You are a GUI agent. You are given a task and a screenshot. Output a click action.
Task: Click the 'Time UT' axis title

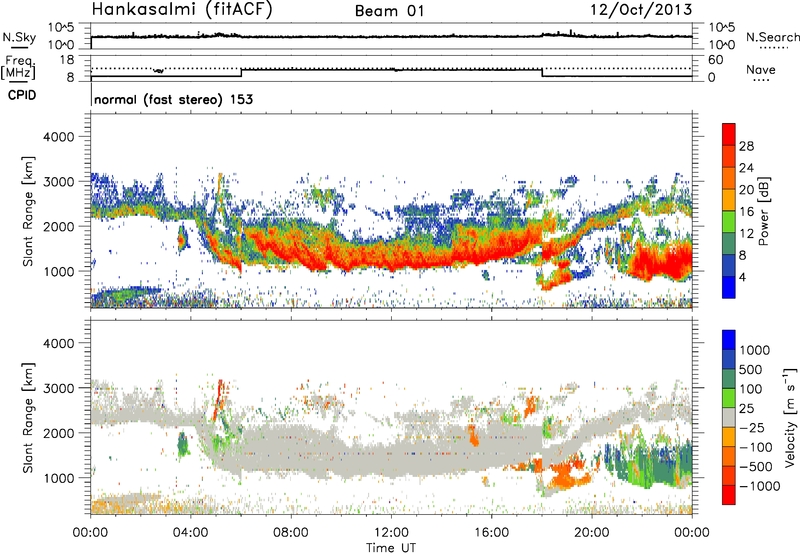pyautogui.click(x=391, y=547)
